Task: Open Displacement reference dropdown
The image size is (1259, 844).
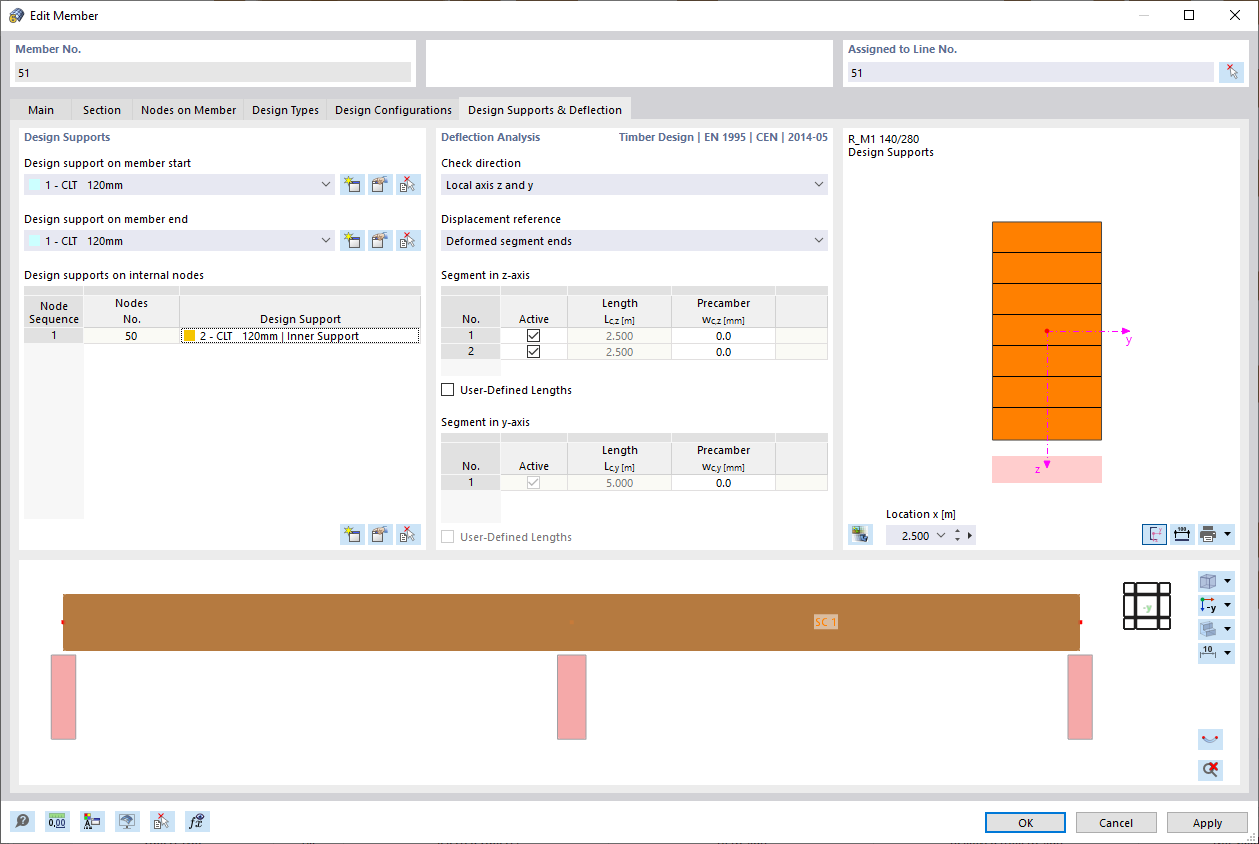Action: 819,241
